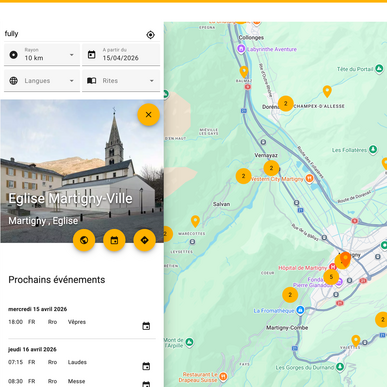Image resolution: width=387 pixels, height=387 pixels.
Task: Open the A partir du date field
Action: click(121, 54)
